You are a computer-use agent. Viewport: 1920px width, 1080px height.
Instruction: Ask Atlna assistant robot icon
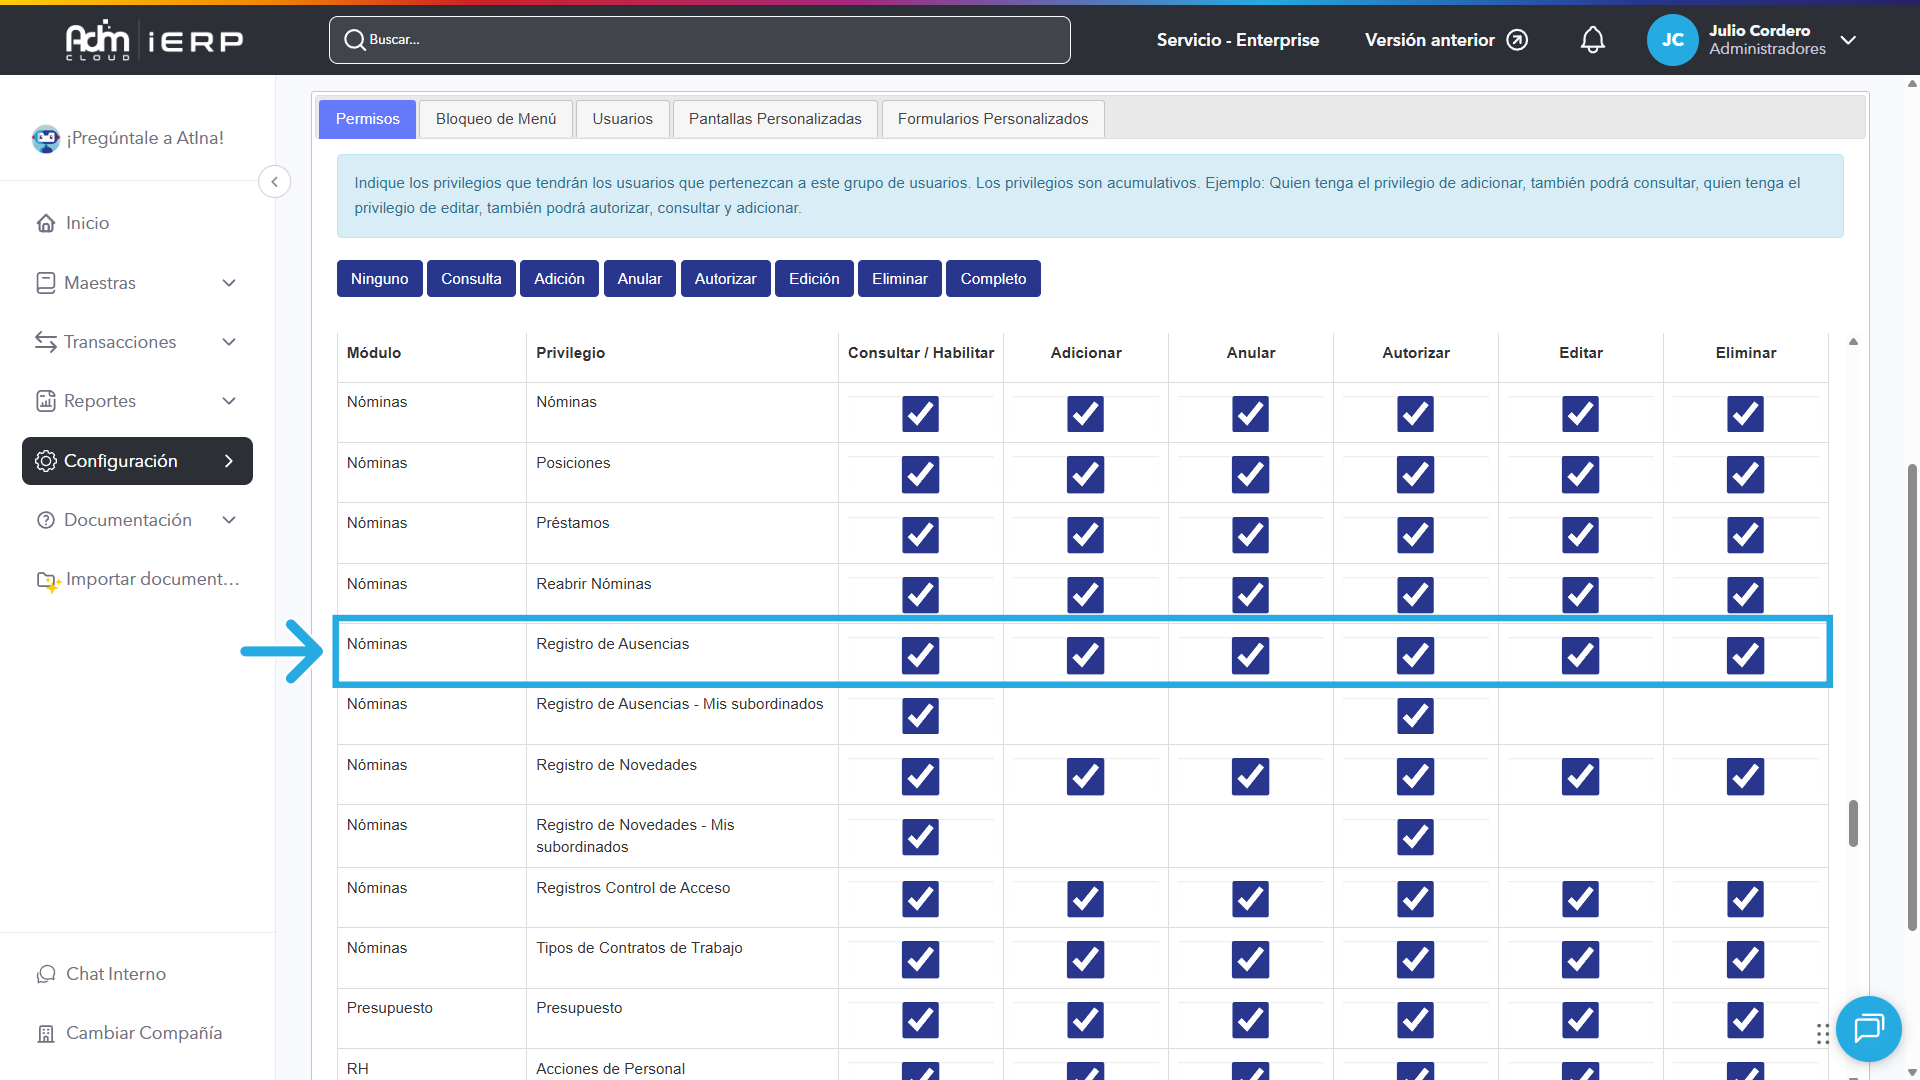[x=46, y=139]
